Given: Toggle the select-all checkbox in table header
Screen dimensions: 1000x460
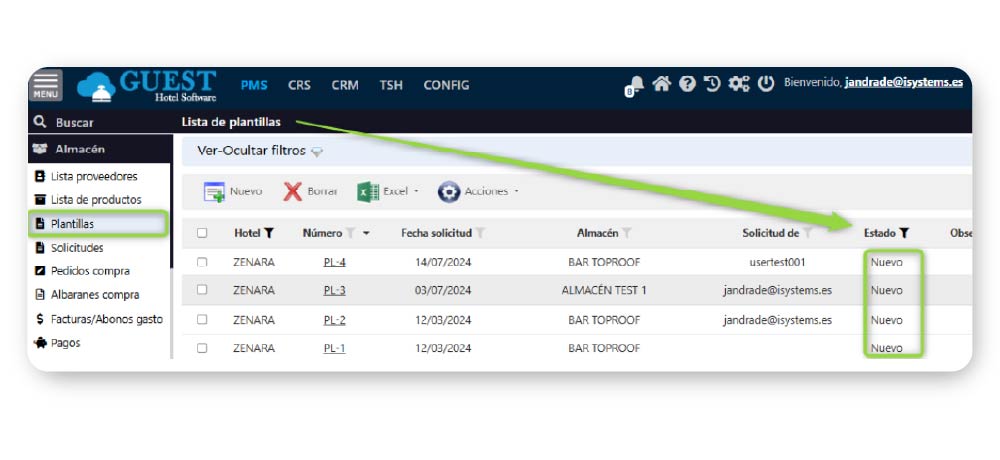Looking at the screenshot, I should click(202, 233).
